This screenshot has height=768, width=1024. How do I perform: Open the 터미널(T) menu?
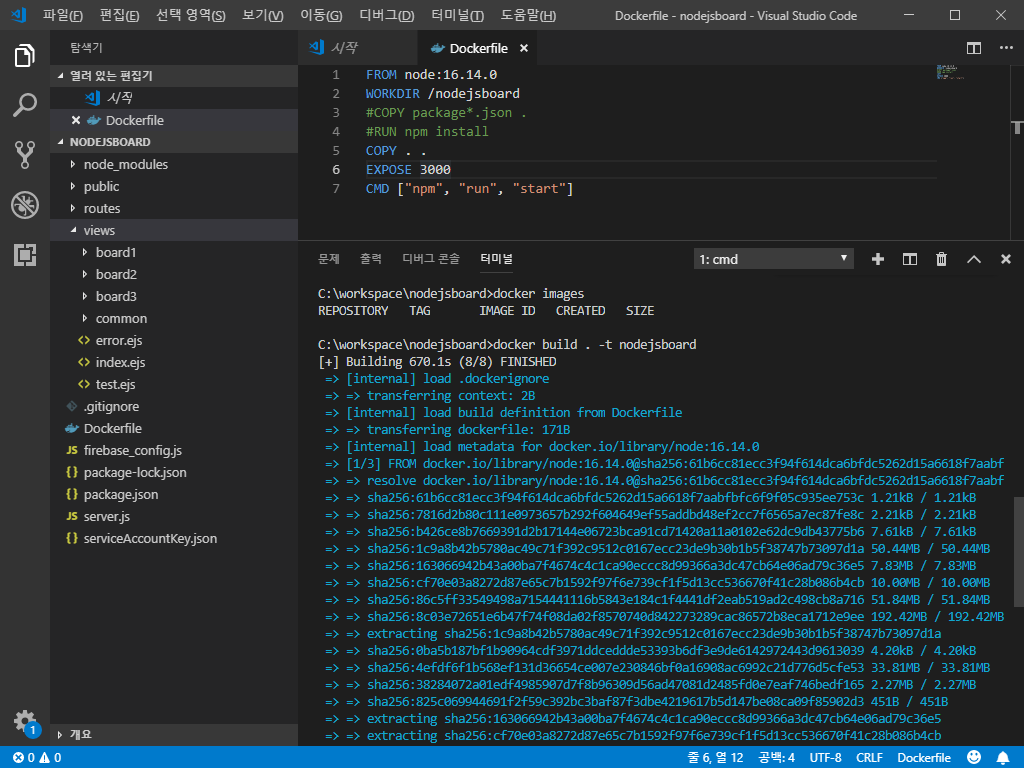(x=458, y=15)
